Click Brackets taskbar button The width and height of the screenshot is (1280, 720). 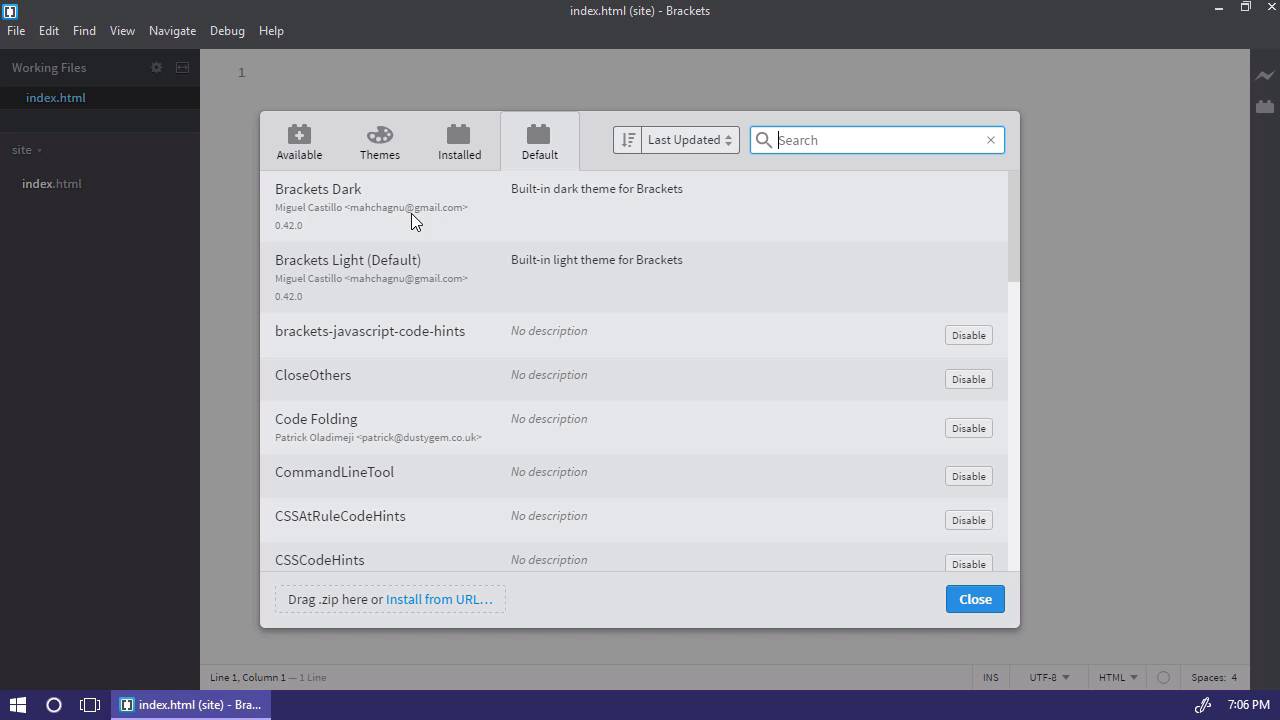tap(190, 705)
